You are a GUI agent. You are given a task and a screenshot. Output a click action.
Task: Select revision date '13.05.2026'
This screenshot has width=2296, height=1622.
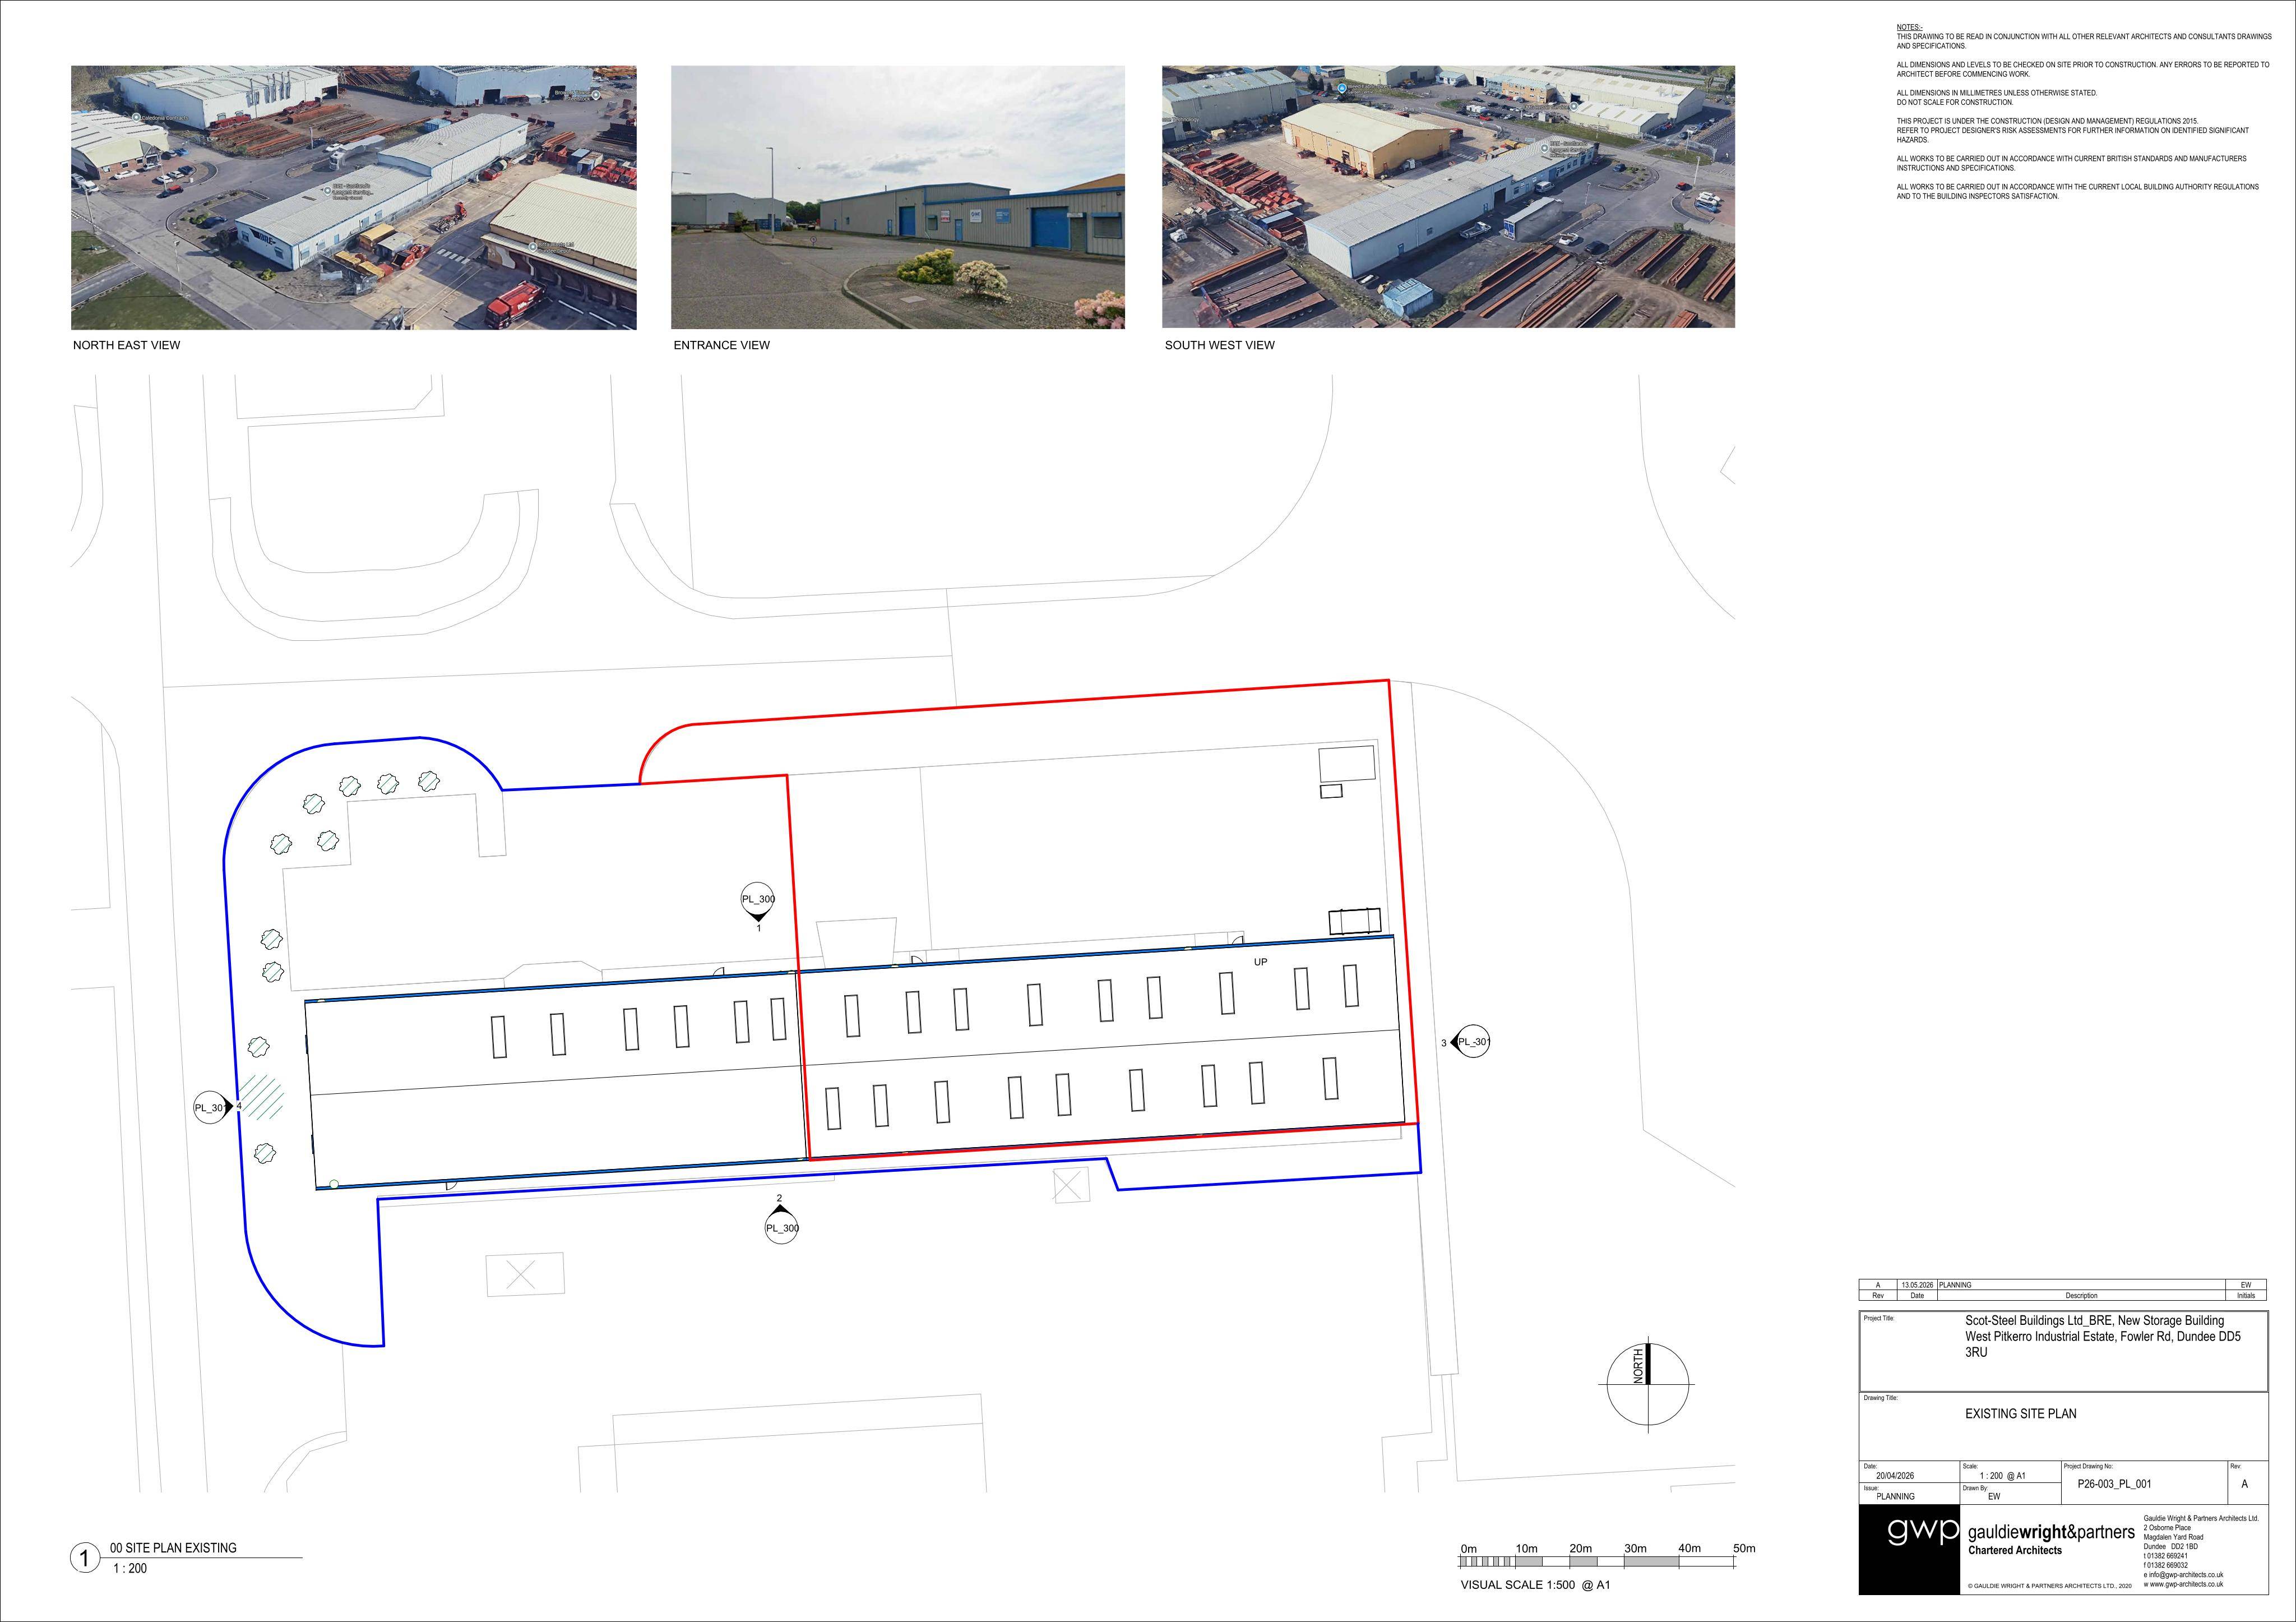(x=1917, y=1285)
